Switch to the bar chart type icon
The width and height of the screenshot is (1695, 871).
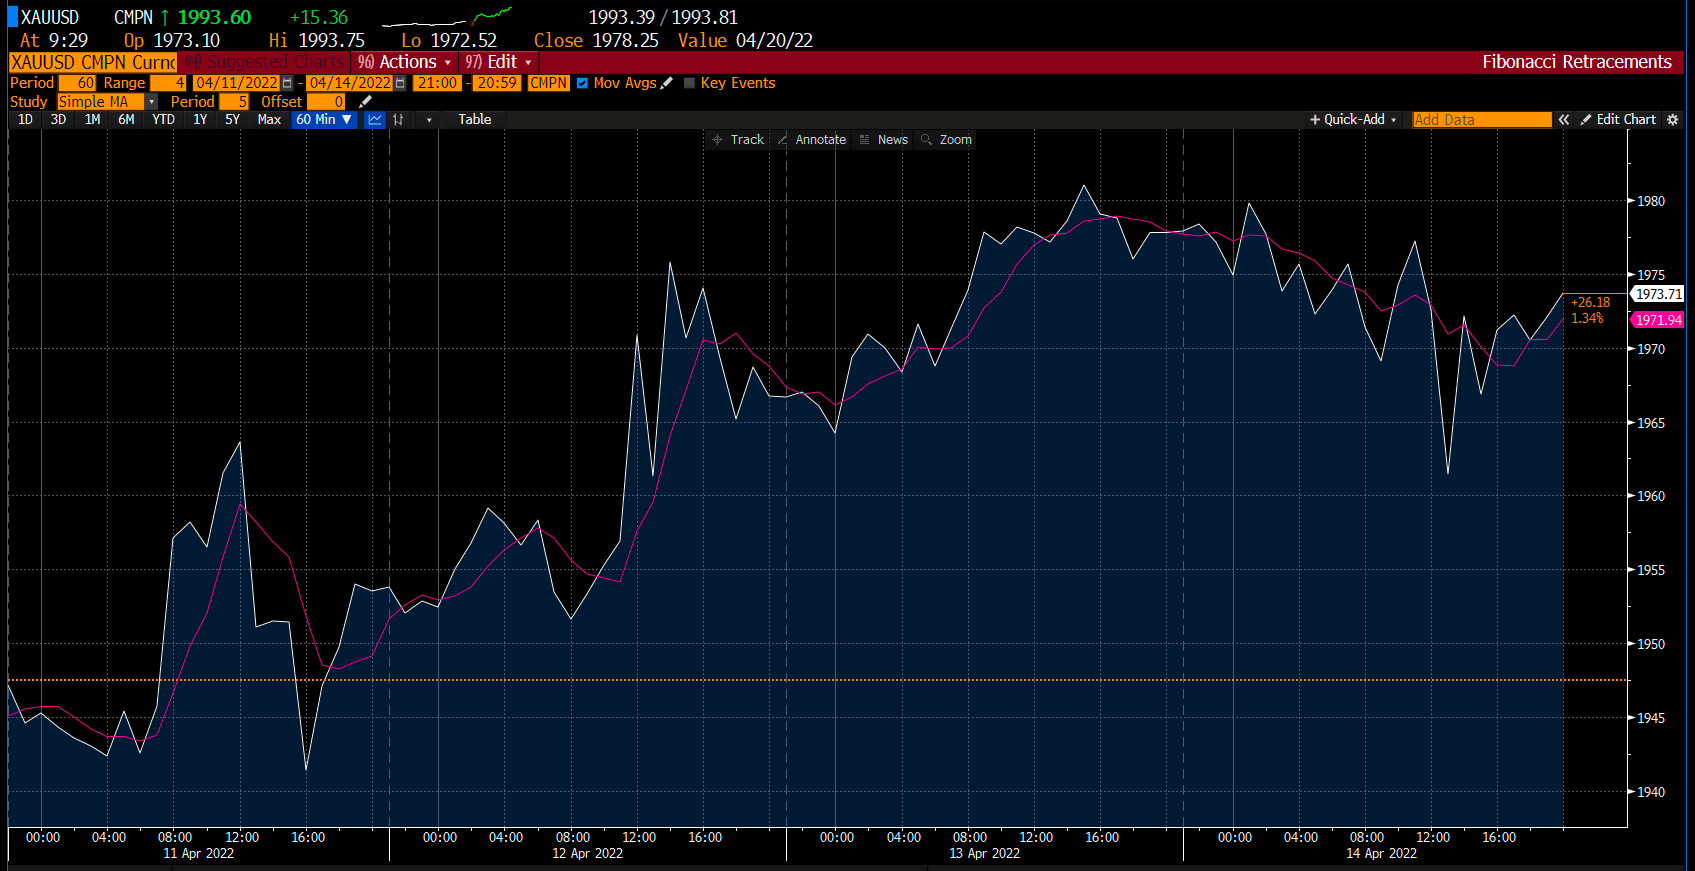[x=399, y=120]
